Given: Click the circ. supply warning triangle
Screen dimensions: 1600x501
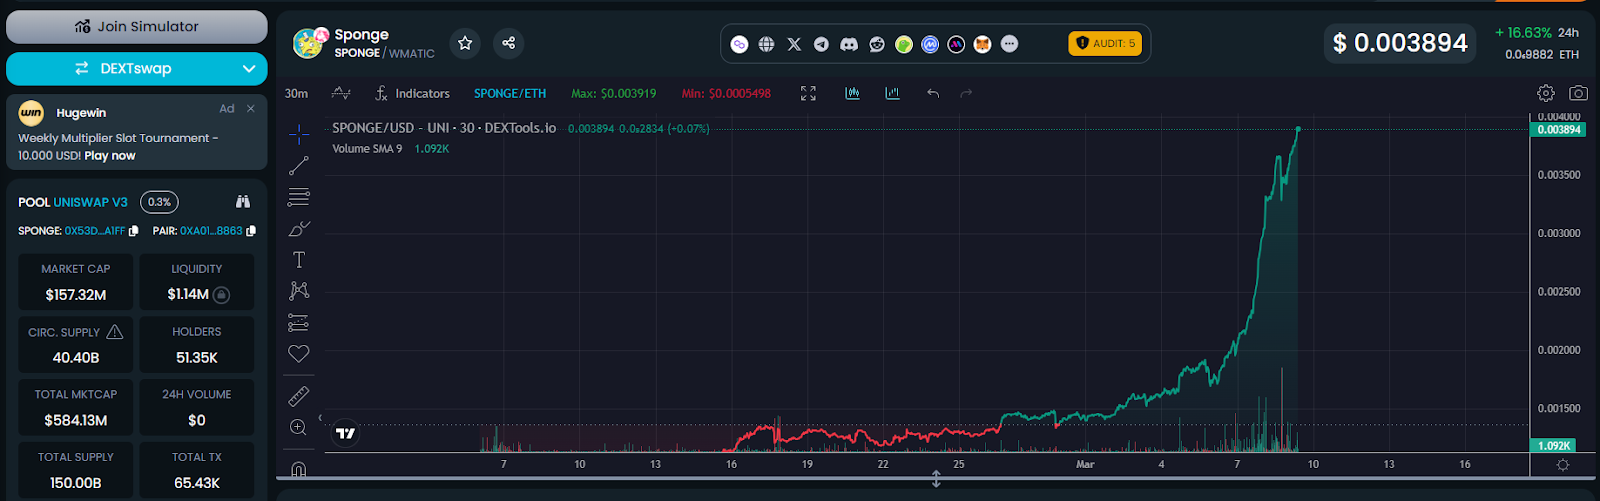Looking at the screenshot, I should [x=115, y=332].
